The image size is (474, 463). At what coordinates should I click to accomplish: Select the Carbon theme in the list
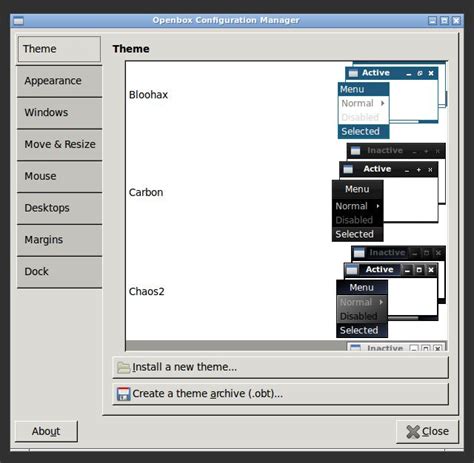click(146, 192)
